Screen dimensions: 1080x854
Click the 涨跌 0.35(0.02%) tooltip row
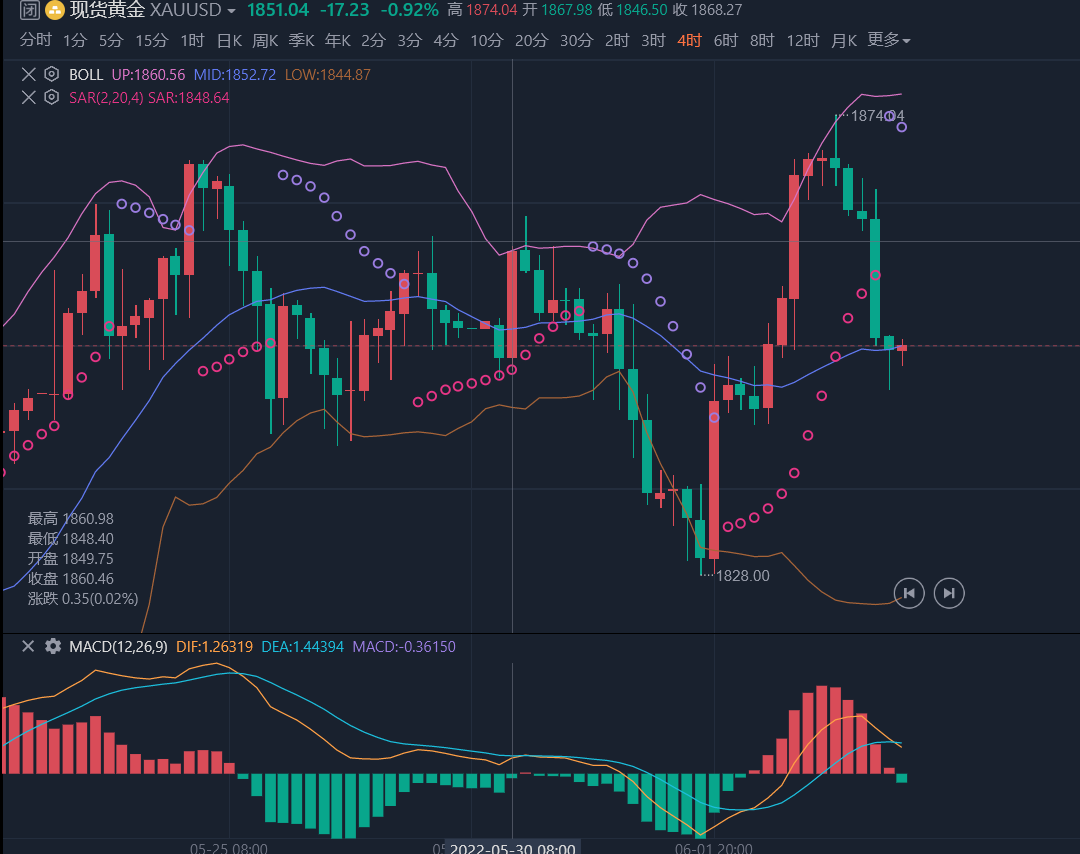click(83, 598)
